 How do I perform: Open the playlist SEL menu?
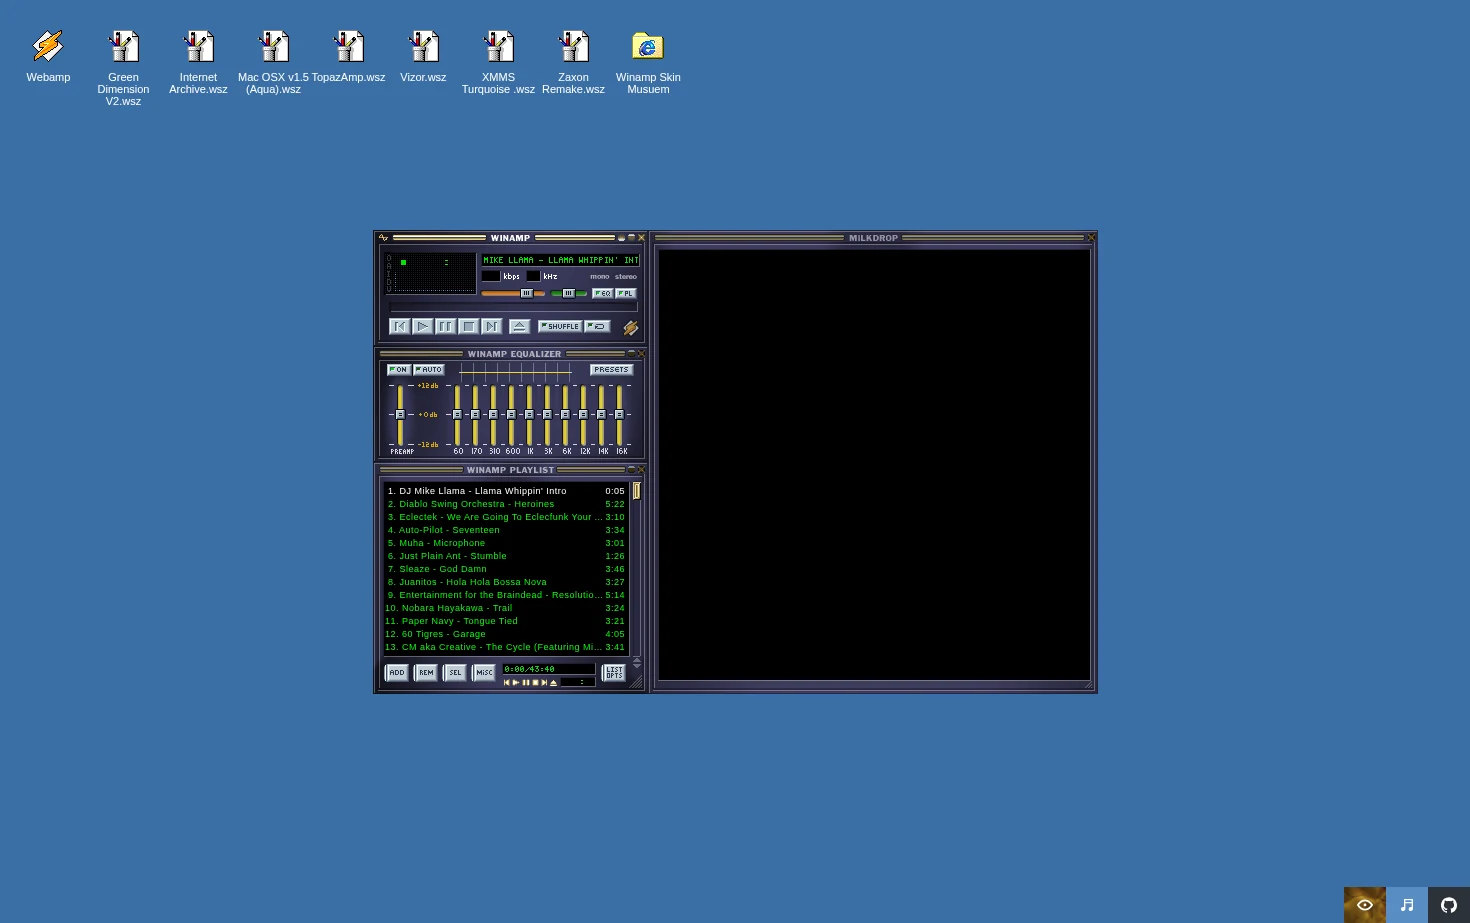tap(455, 673)
